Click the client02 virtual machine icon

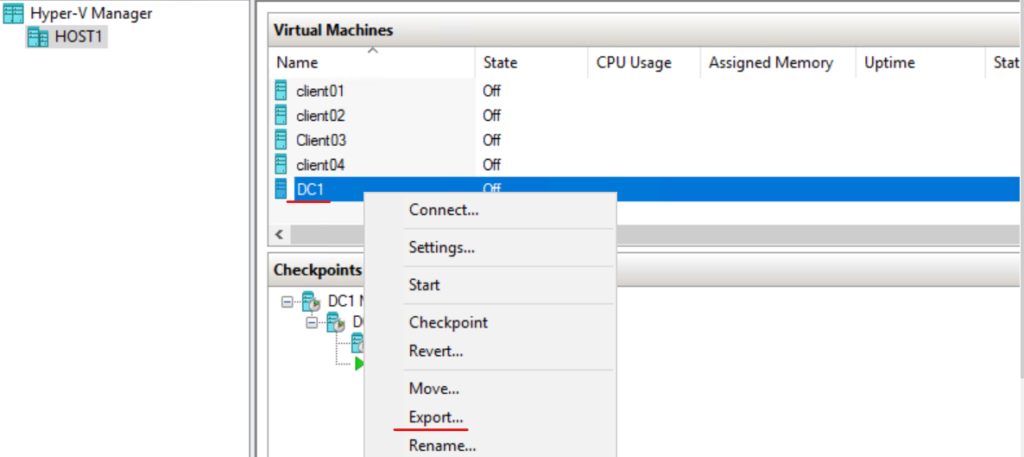pos(281,115)
